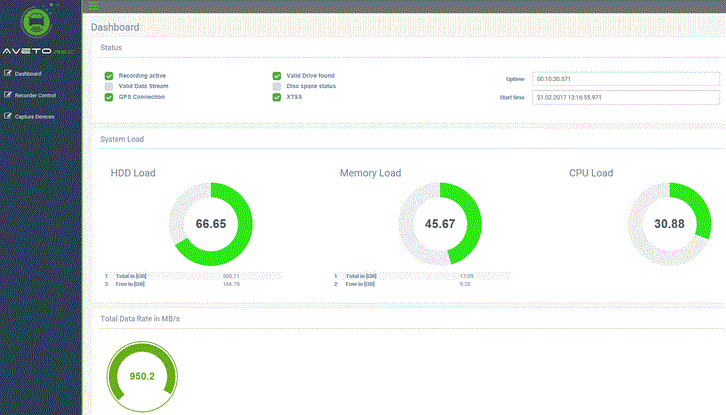Screen dimensions: 726x415
Task: Click the Dashboard sidebar edit icon
Action: click(x=8, y=73)
